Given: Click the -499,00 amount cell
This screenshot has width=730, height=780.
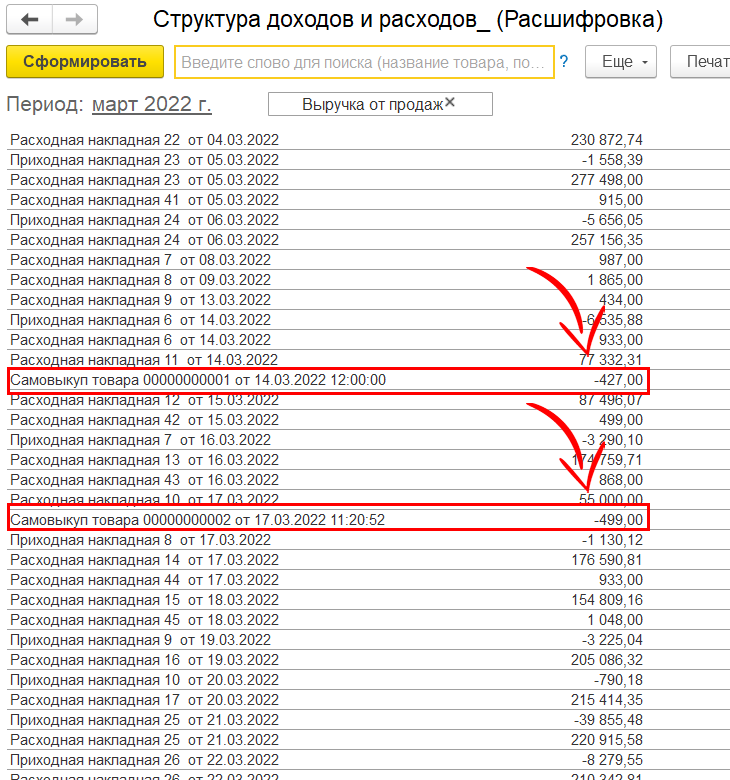Looking at the screenshot, I should (617, 520).
